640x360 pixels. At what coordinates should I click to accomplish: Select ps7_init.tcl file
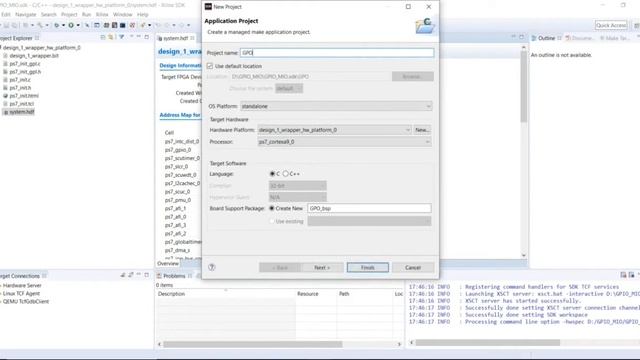click(x=22, y=104)
